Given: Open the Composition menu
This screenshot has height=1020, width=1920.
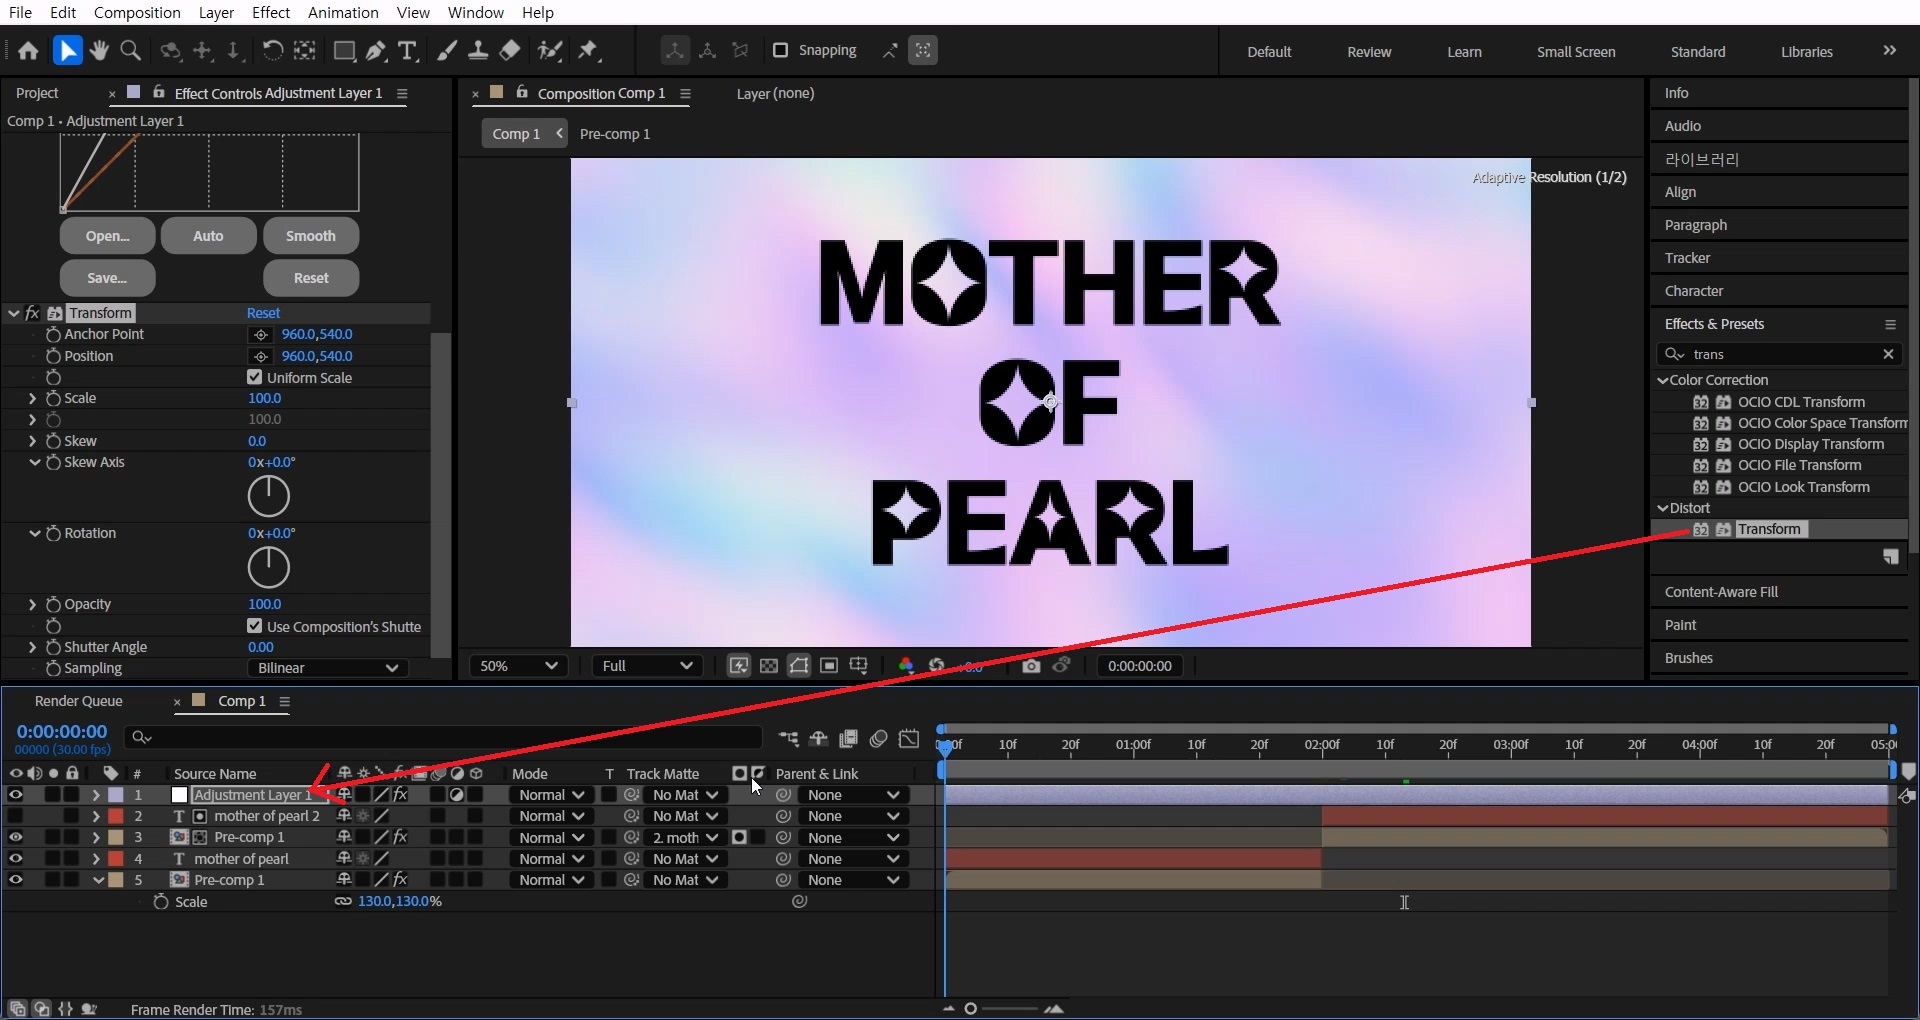Looking at the screenshot, I should pos(137,12).
